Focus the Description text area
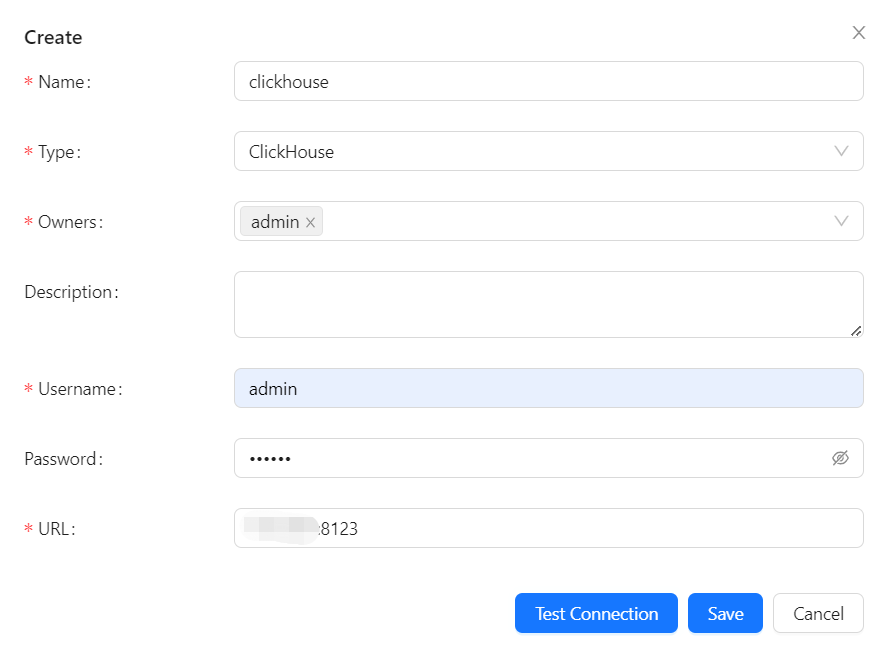Image resolution: width=891 pixels, height=655 pixels. (x=550, y=303)
